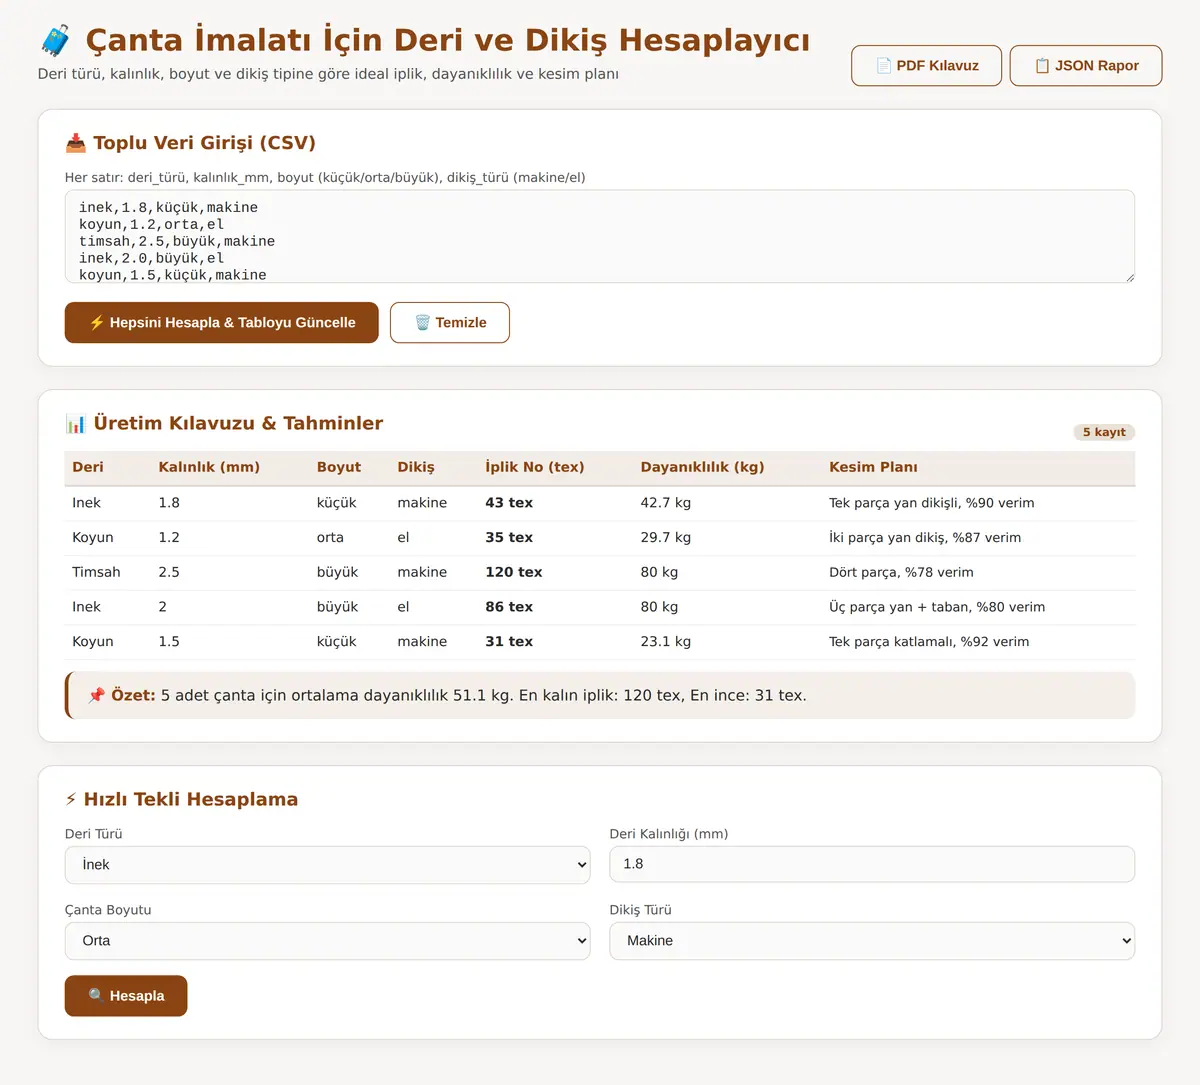Click inside the CSV bulk data textarea
The height and width of the screenshot is (1085, 1200).
click(600, 237)
